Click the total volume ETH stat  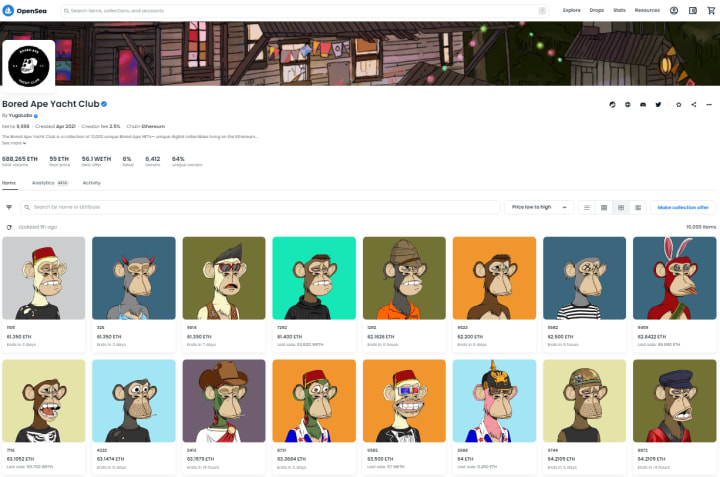tap(20, 161)
